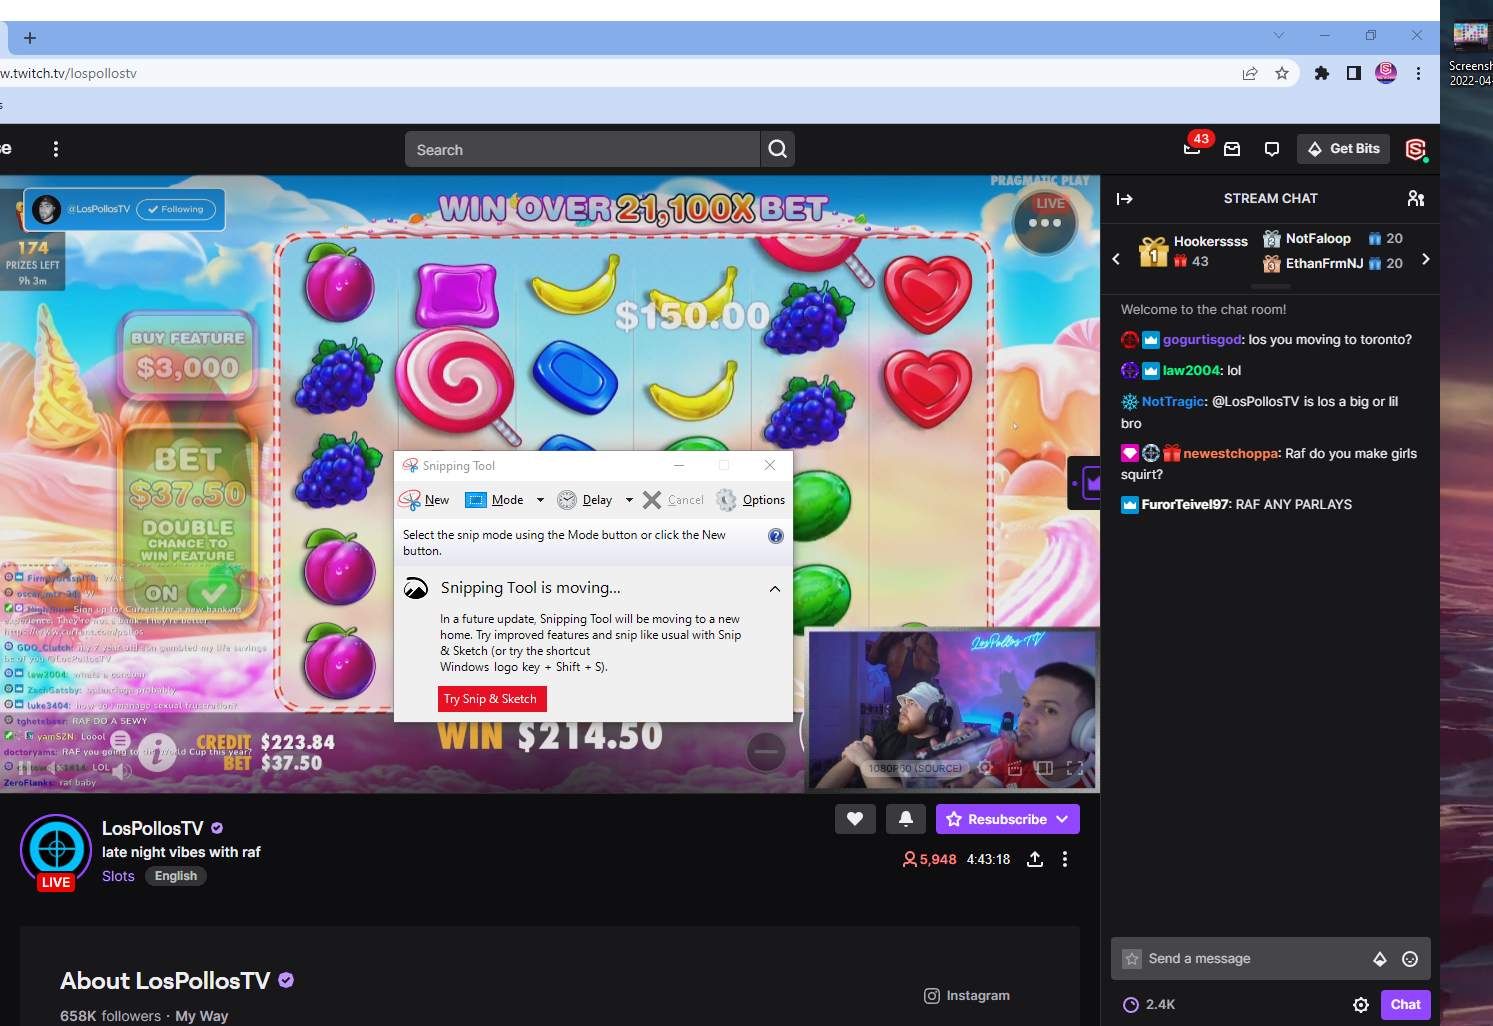Viewport: 1493px width, 1026px height.
Task: Open channel points 2.4K balance
Action: pyautogui.click(x=1149, y=1005)
